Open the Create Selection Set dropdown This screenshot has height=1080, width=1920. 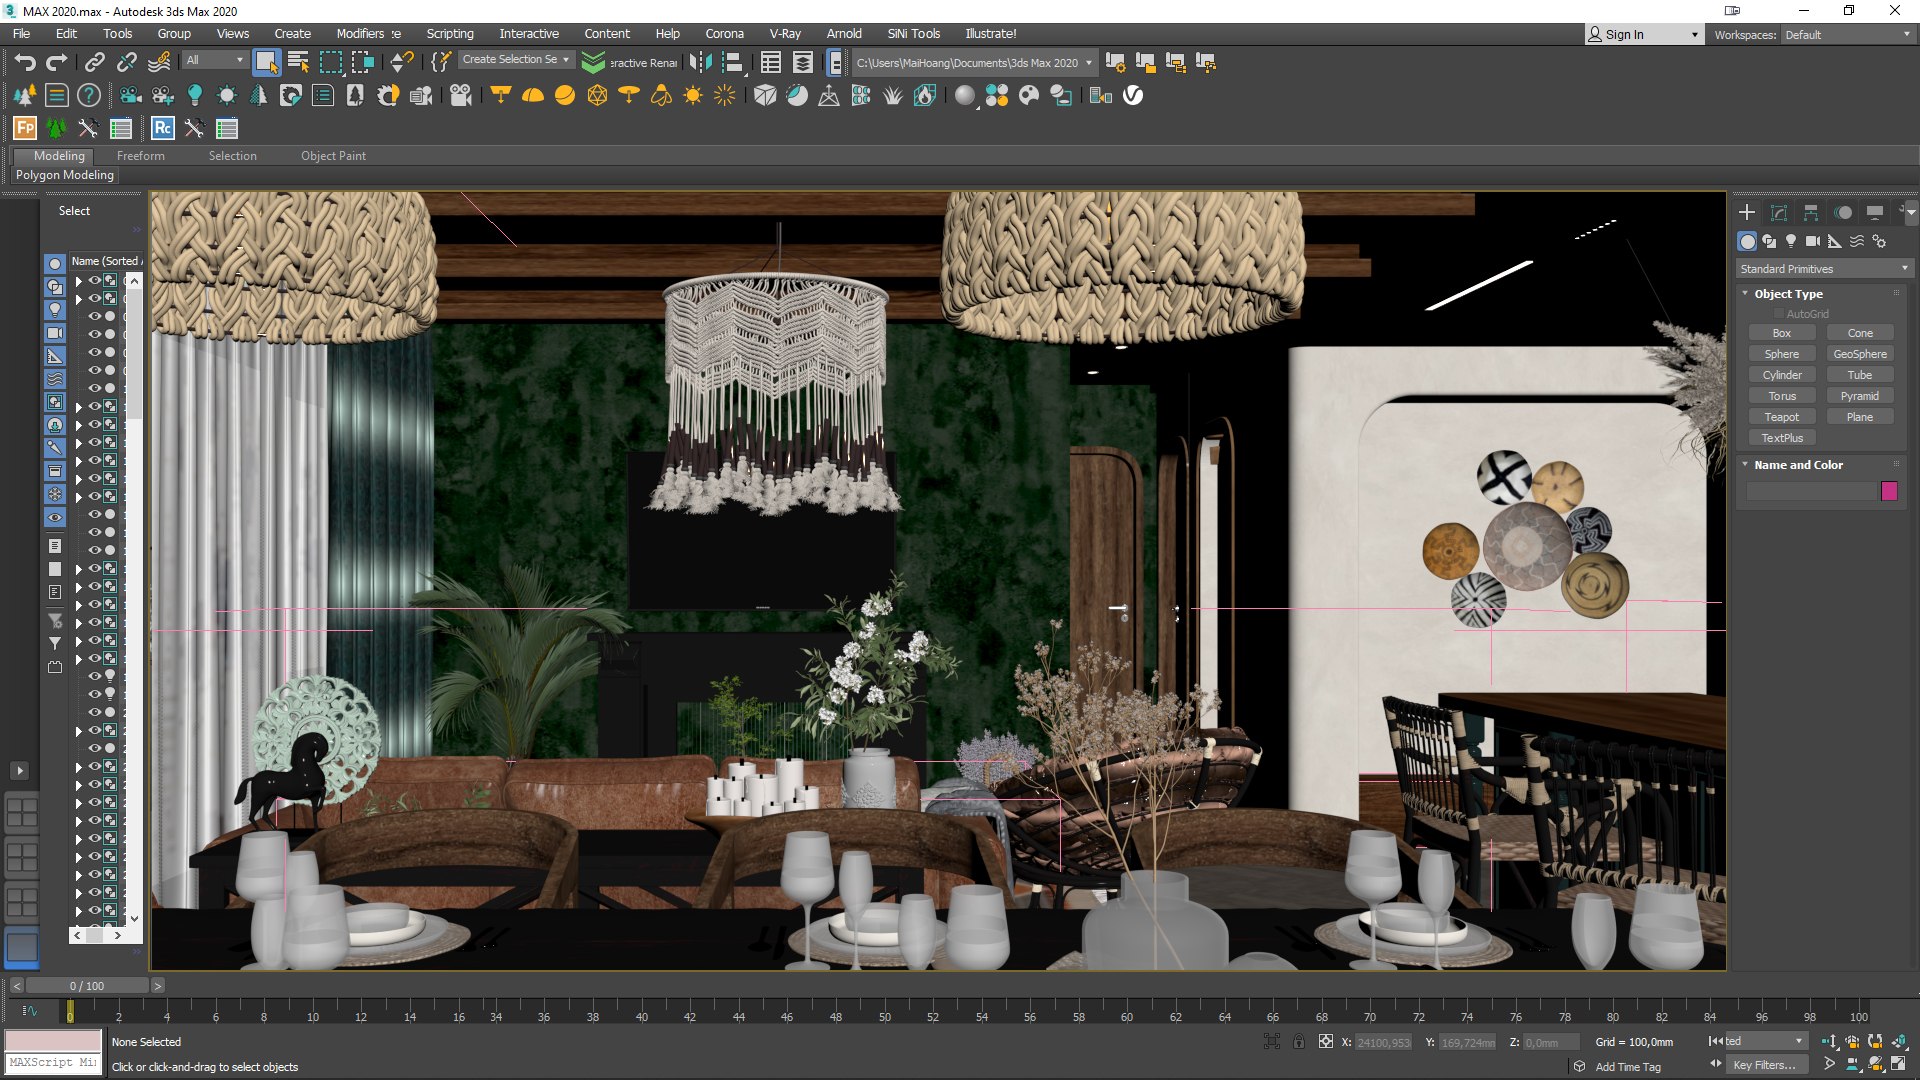[x=516, y=60]
